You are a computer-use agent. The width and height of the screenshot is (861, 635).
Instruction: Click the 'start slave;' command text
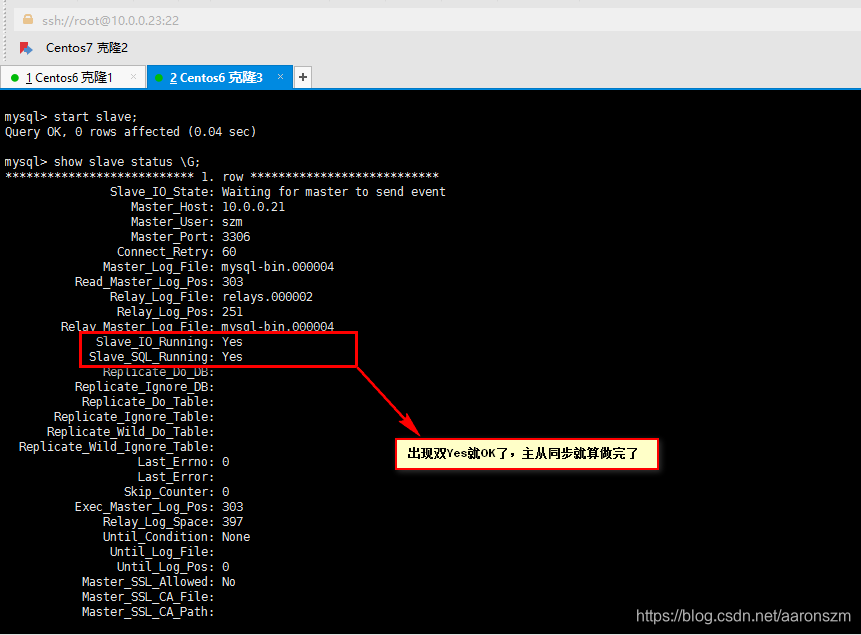96,116
